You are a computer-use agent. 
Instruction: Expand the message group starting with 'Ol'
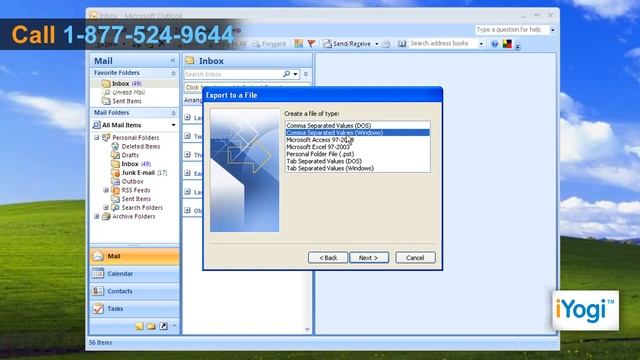[187, 210]
